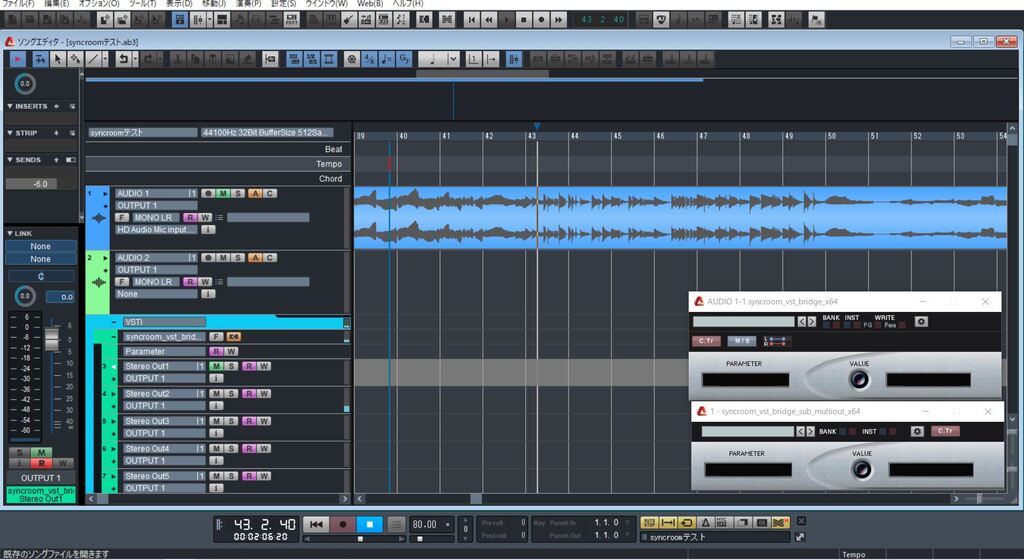This screenshot has width=1024, height=560.
Task: Open the mixer icon in main toolbar
Action: click(x=198, y=20)
